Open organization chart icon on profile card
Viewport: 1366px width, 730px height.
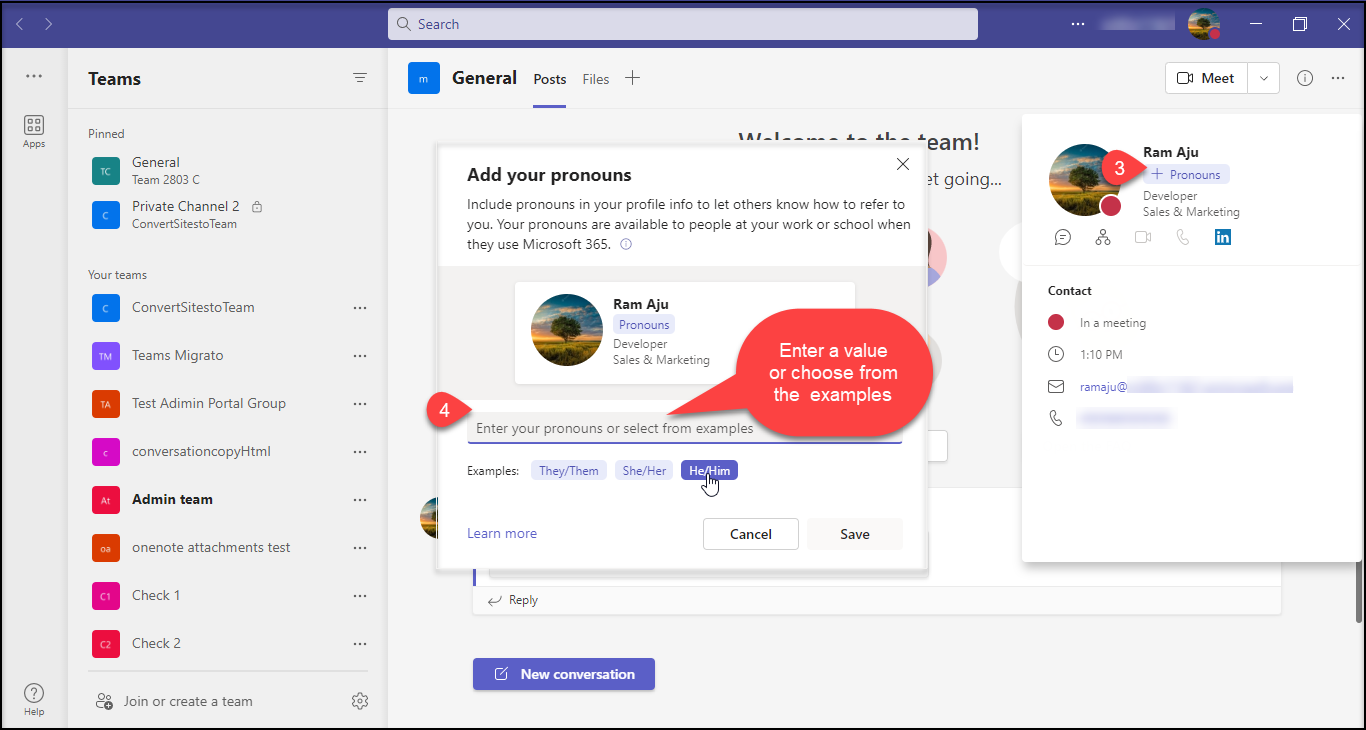(1103, 237)
